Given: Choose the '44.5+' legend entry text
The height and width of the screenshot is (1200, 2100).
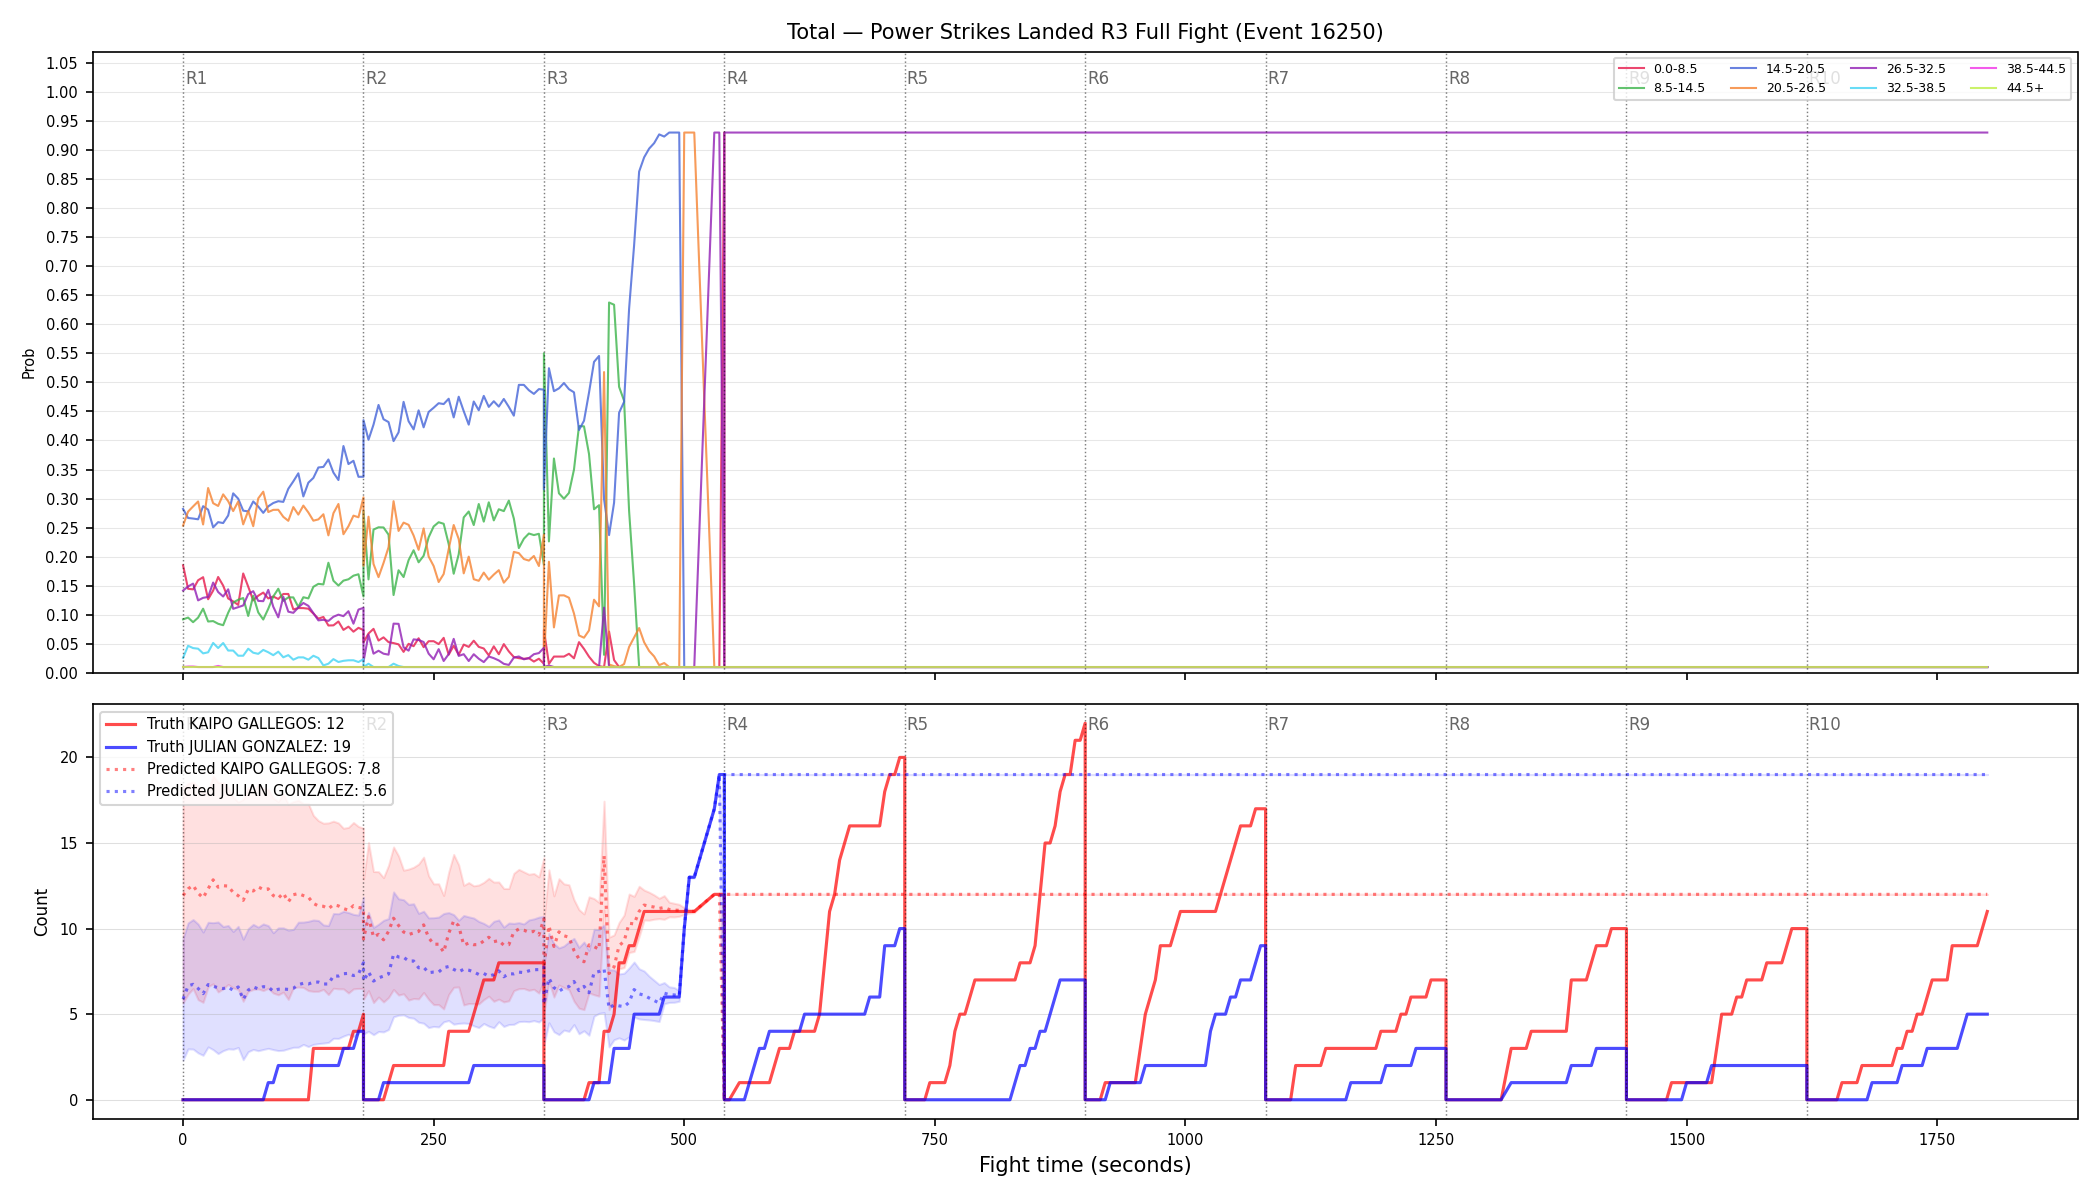Looking at the screenshot, I should pyautogui.click(x=2025, y=88).
